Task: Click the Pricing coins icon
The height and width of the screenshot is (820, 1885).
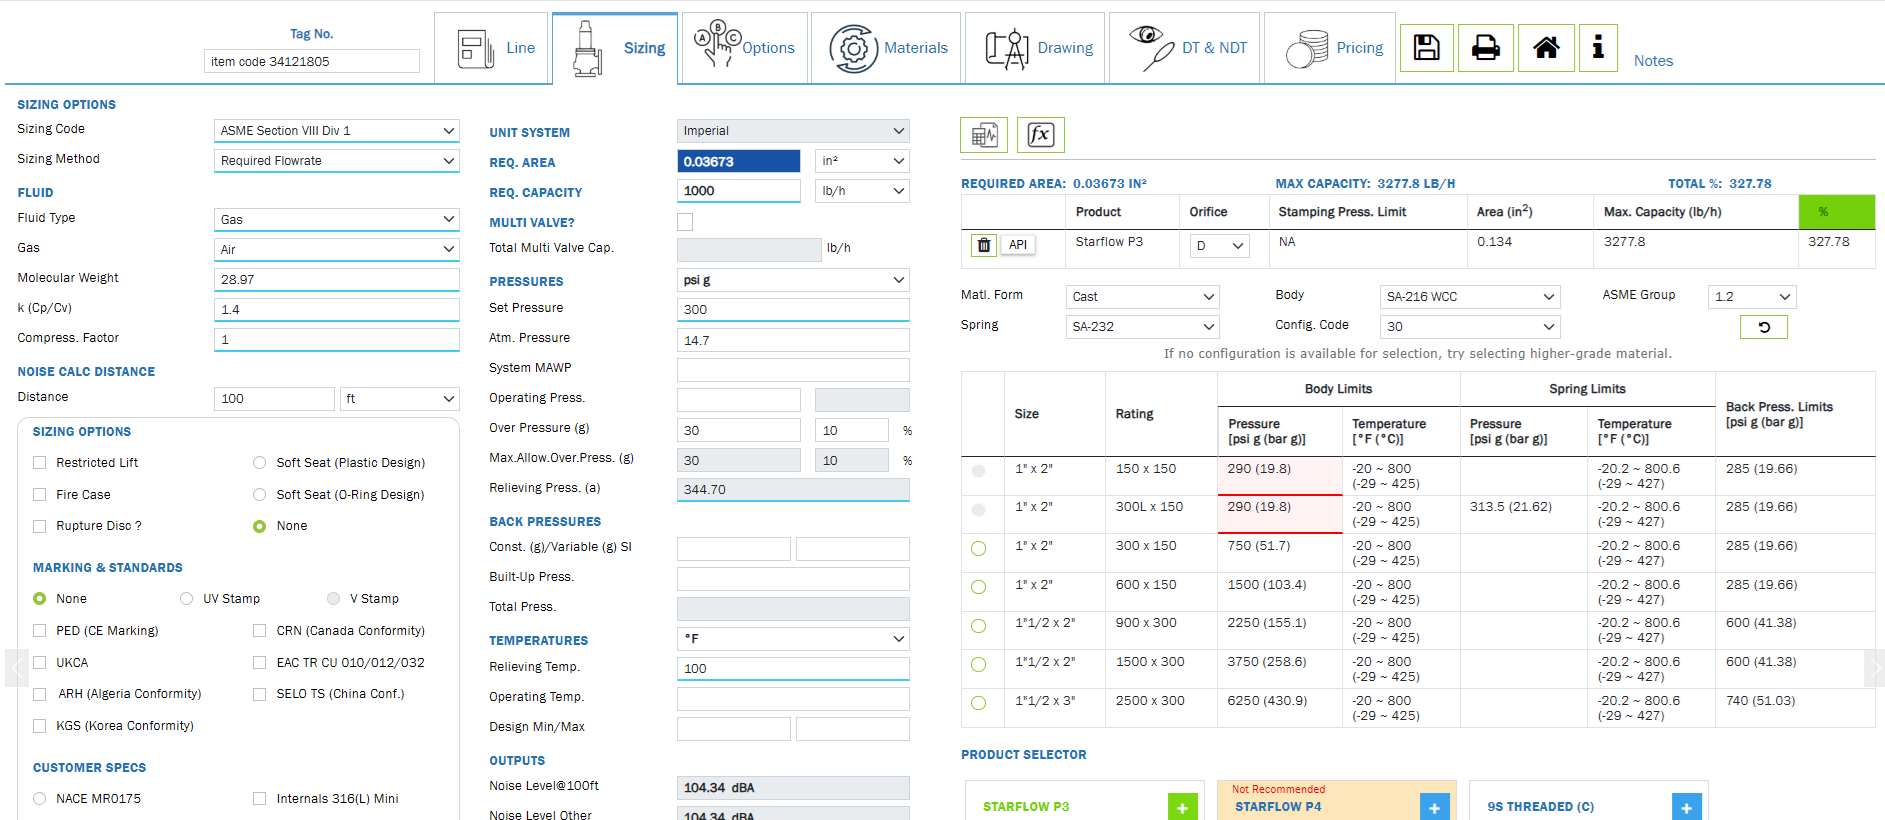Action: click(x=1307, y=49)
